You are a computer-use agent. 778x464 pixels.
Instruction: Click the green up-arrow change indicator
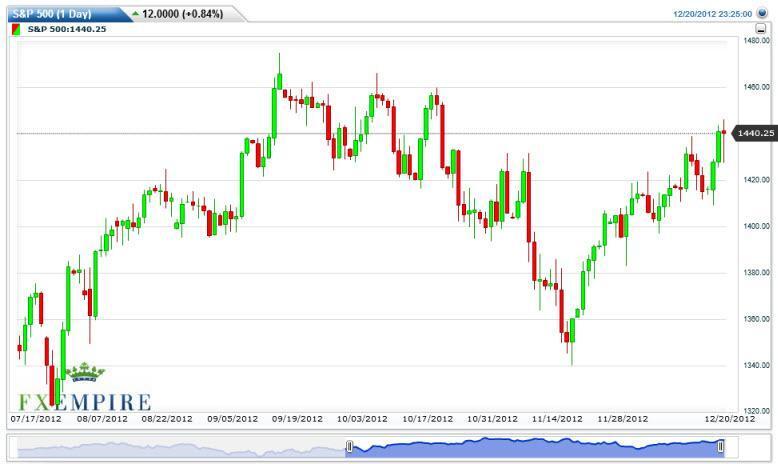click(136, 13)
